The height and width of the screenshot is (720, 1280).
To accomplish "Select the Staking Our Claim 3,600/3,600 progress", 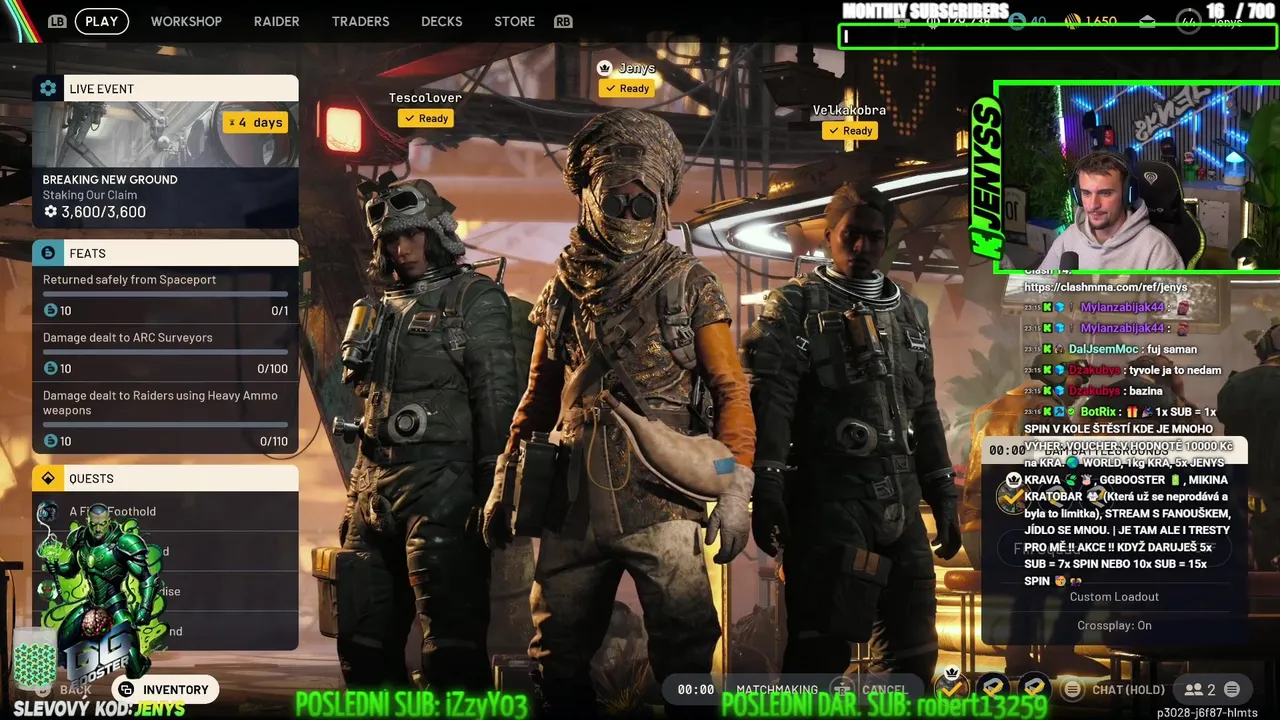I will tap(95, 212).
